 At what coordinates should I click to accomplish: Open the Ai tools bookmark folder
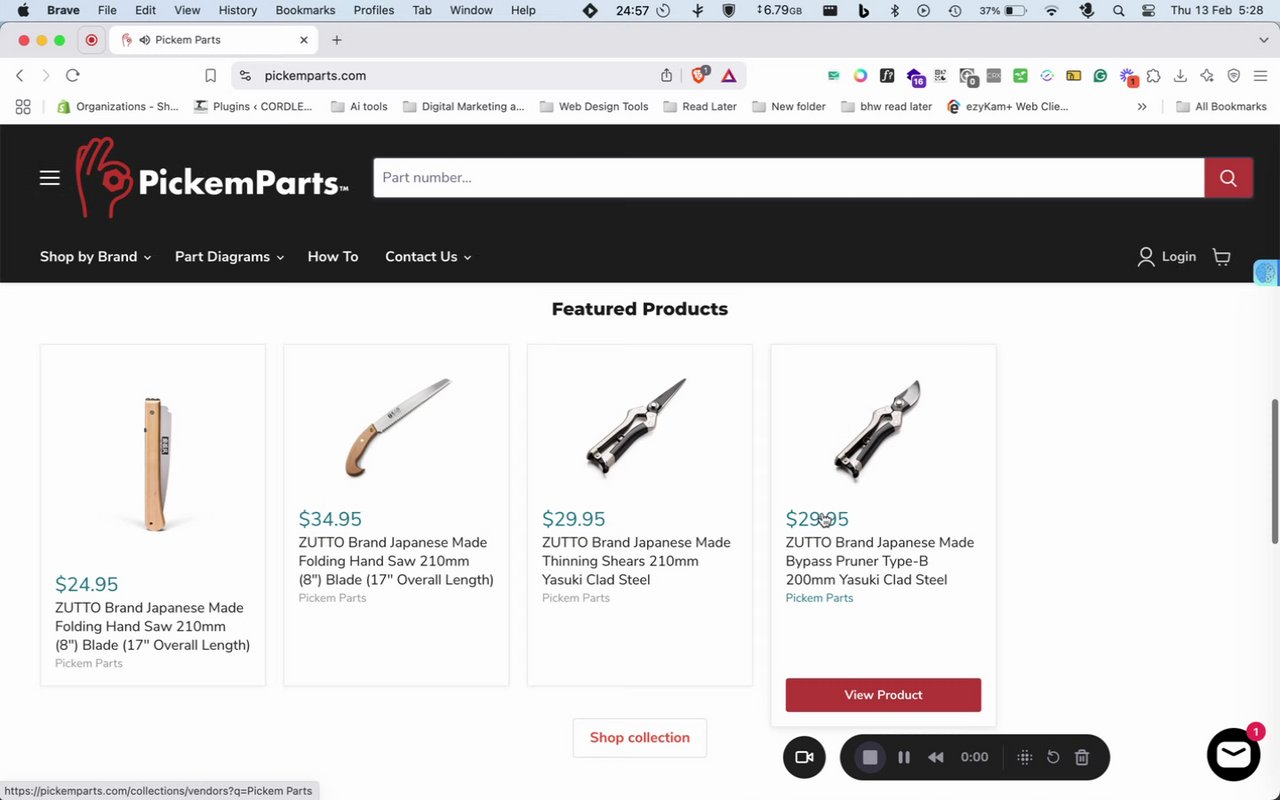[359, 106]
